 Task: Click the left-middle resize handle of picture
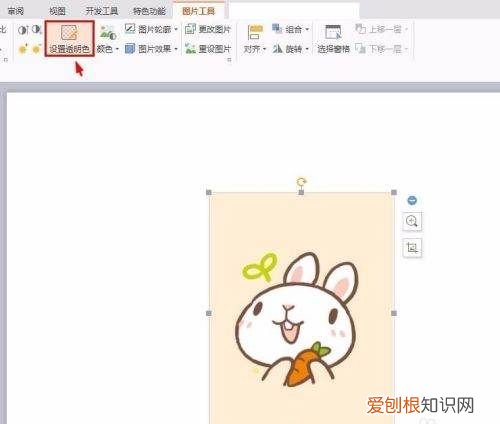point(209,313)
